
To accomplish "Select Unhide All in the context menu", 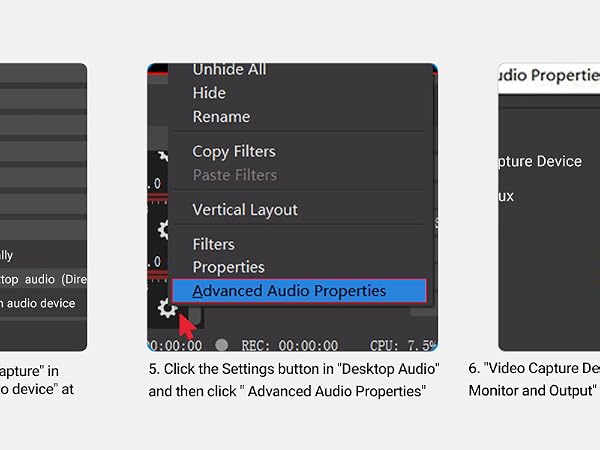I will pyautogui.click(x=230, y=70).
